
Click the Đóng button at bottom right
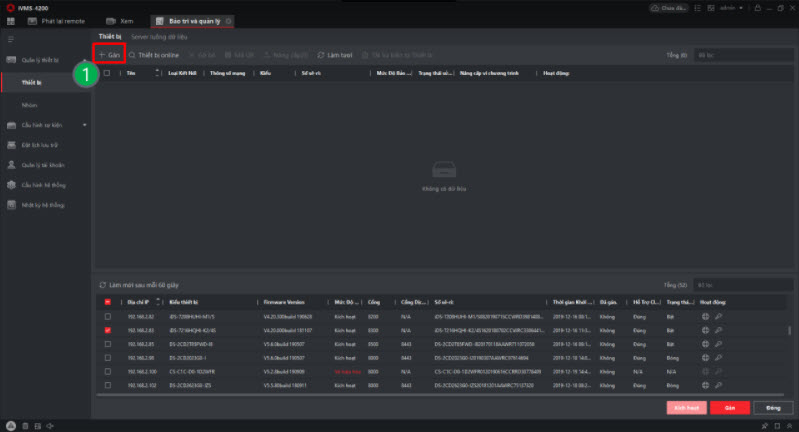click(772, 408)
